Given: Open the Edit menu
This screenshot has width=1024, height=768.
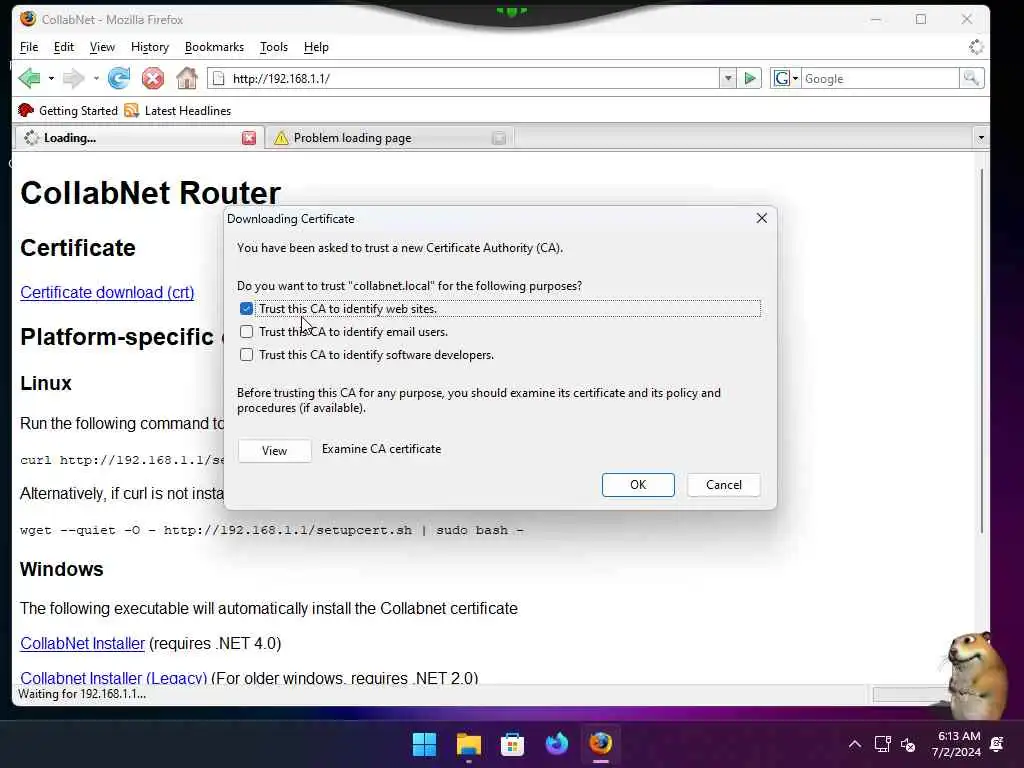Looking at the screenshot, I should 63,47.
